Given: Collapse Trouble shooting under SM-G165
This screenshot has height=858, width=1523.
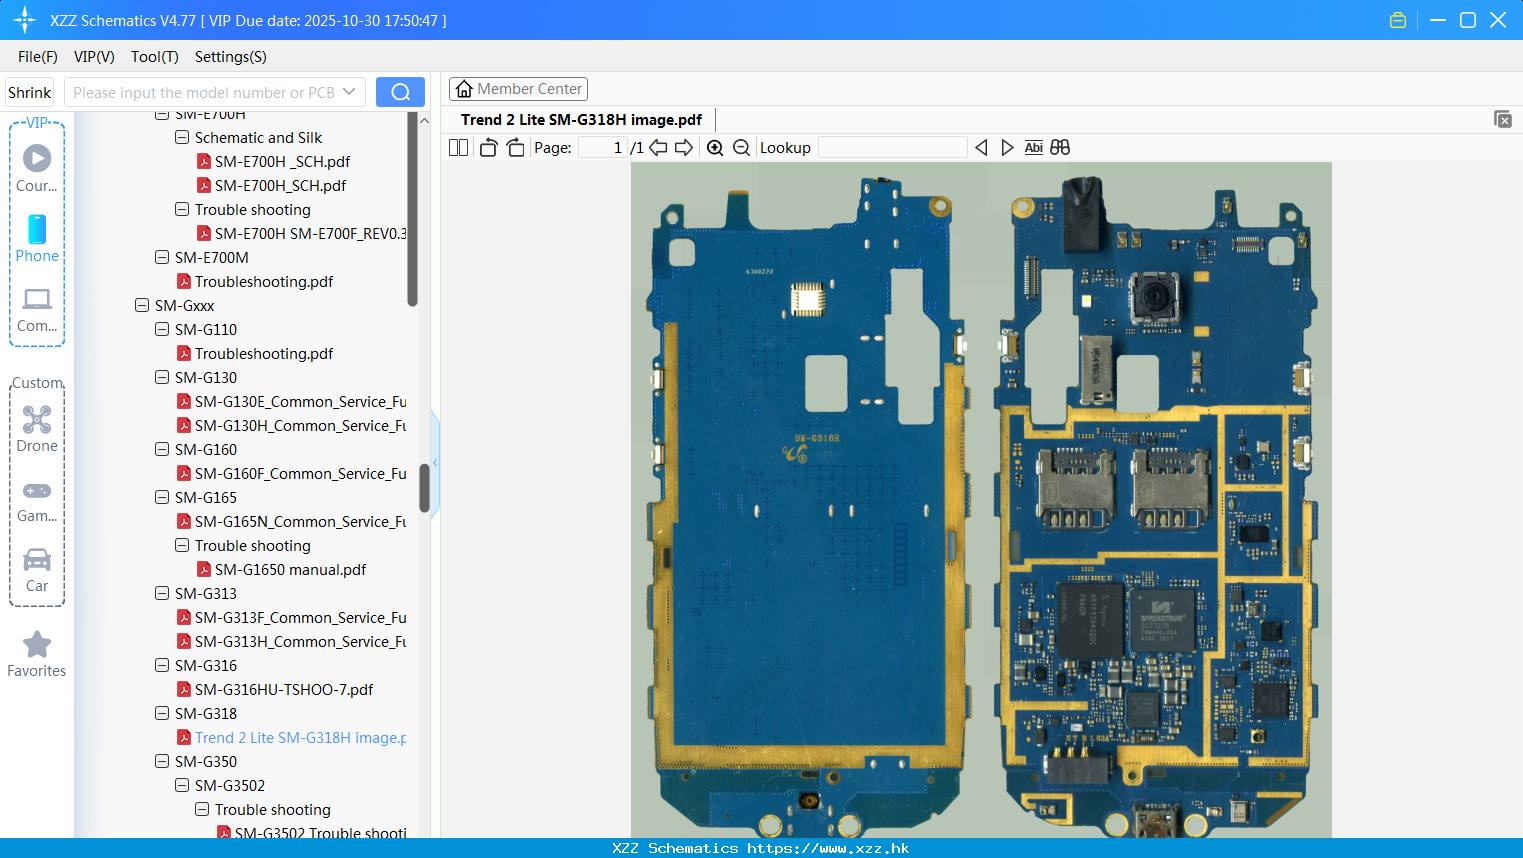Looking at the screenshot, I should [x=182, y=545].
